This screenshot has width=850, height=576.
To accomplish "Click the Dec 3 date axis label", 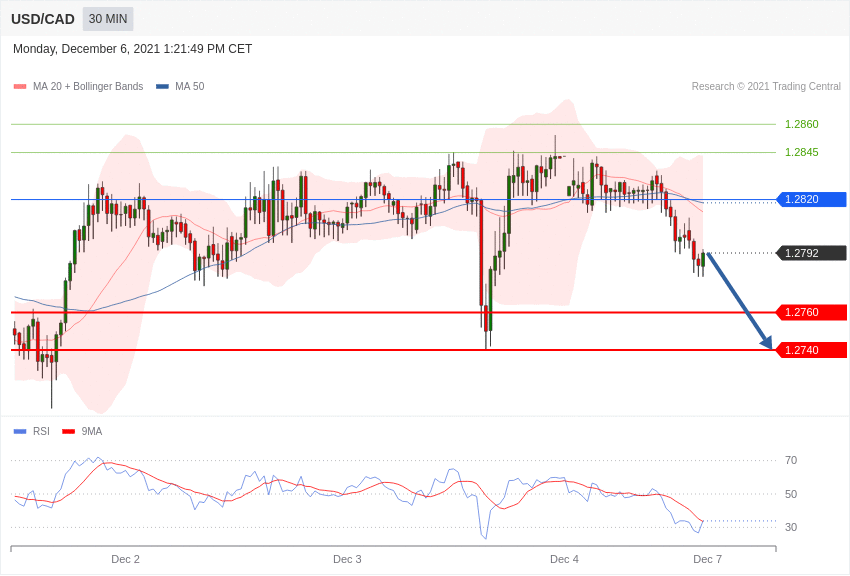I will point(347,559).
